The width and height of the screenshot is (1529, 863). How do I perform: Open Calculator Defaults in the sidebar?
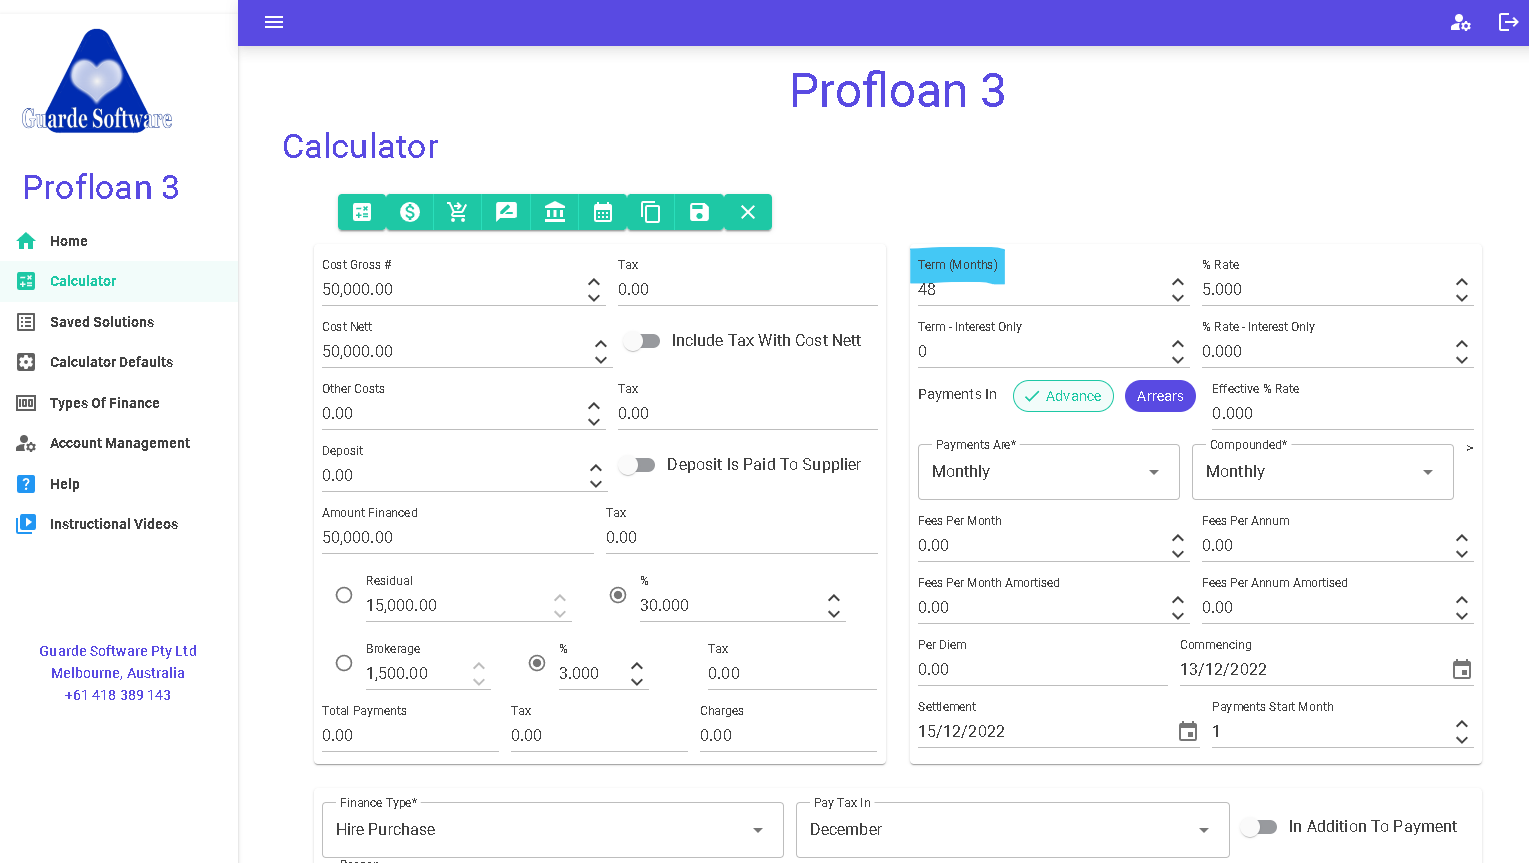[119, 362]
